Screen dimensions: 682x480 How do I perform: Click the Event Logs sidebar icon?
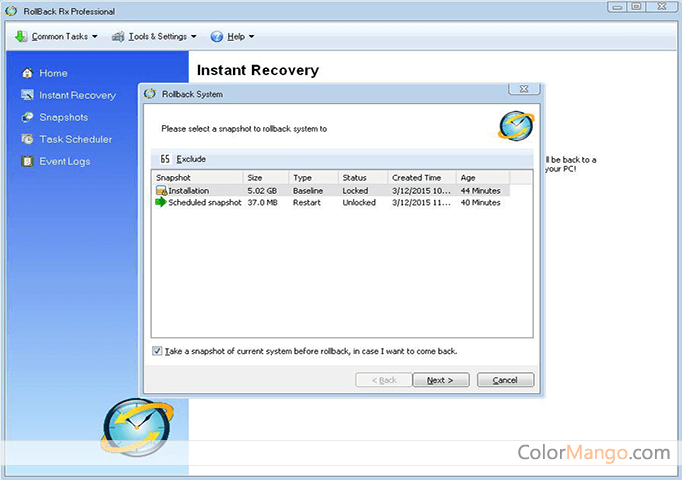click(x=28, y=161)
